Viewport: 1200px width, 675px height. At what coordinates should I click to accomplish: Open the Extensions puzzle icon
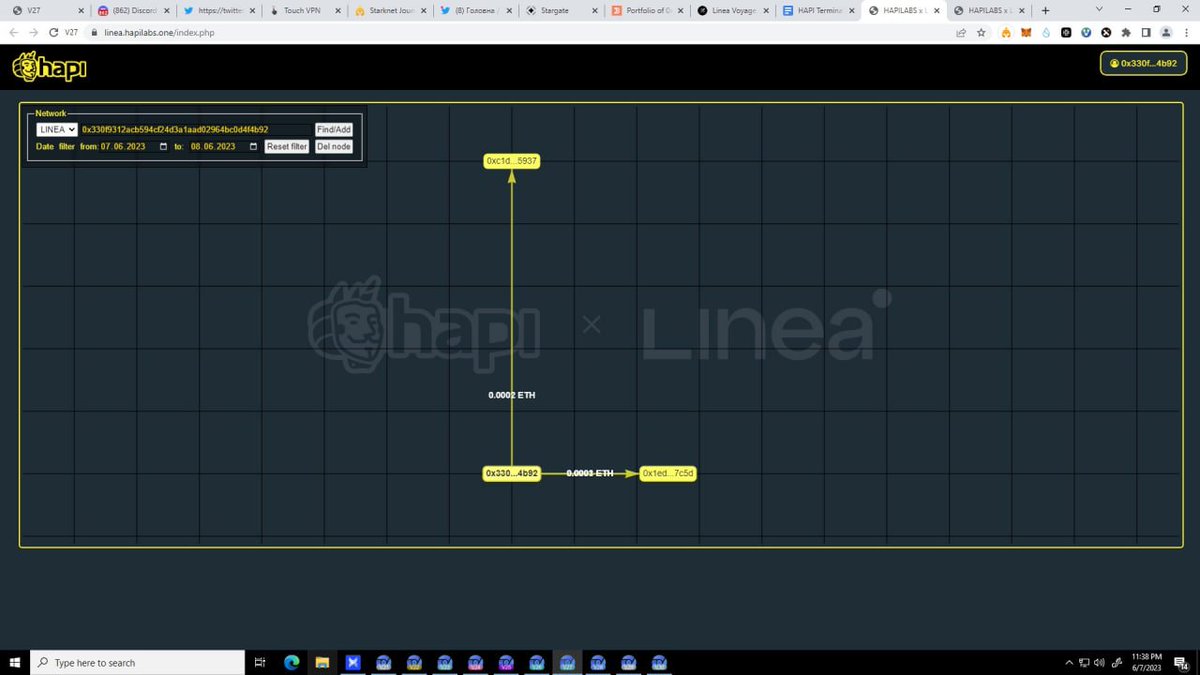pyautogui.click(x=1127, y=32)
